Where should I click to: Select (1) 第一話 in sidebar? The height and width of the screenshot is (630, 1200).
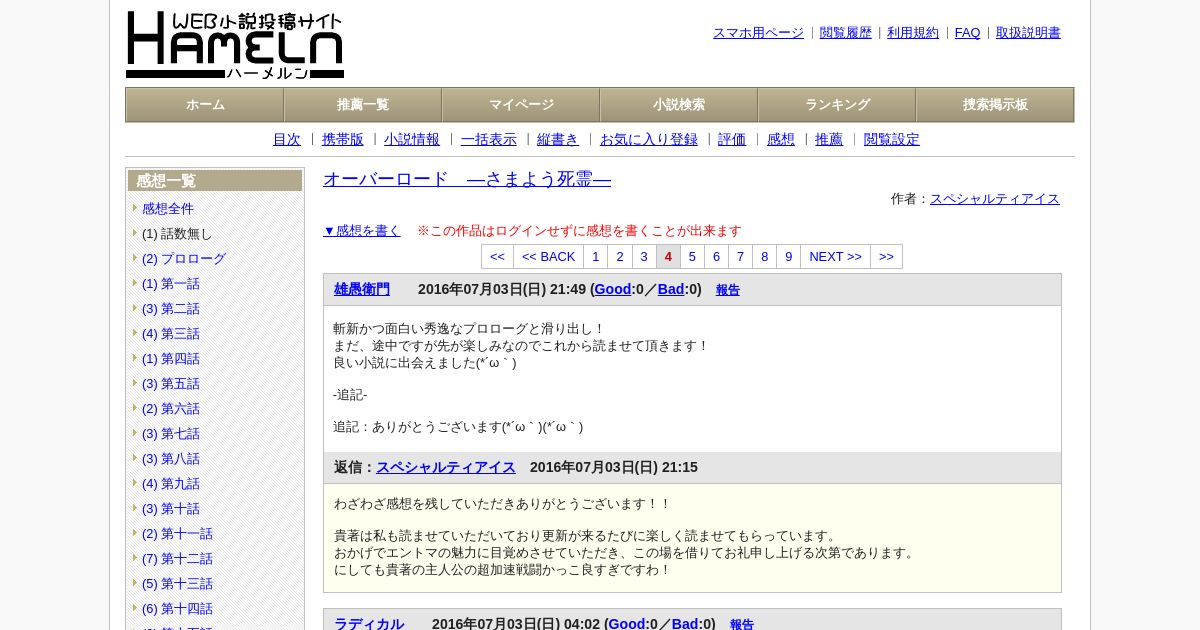click(x=171, y=284)
